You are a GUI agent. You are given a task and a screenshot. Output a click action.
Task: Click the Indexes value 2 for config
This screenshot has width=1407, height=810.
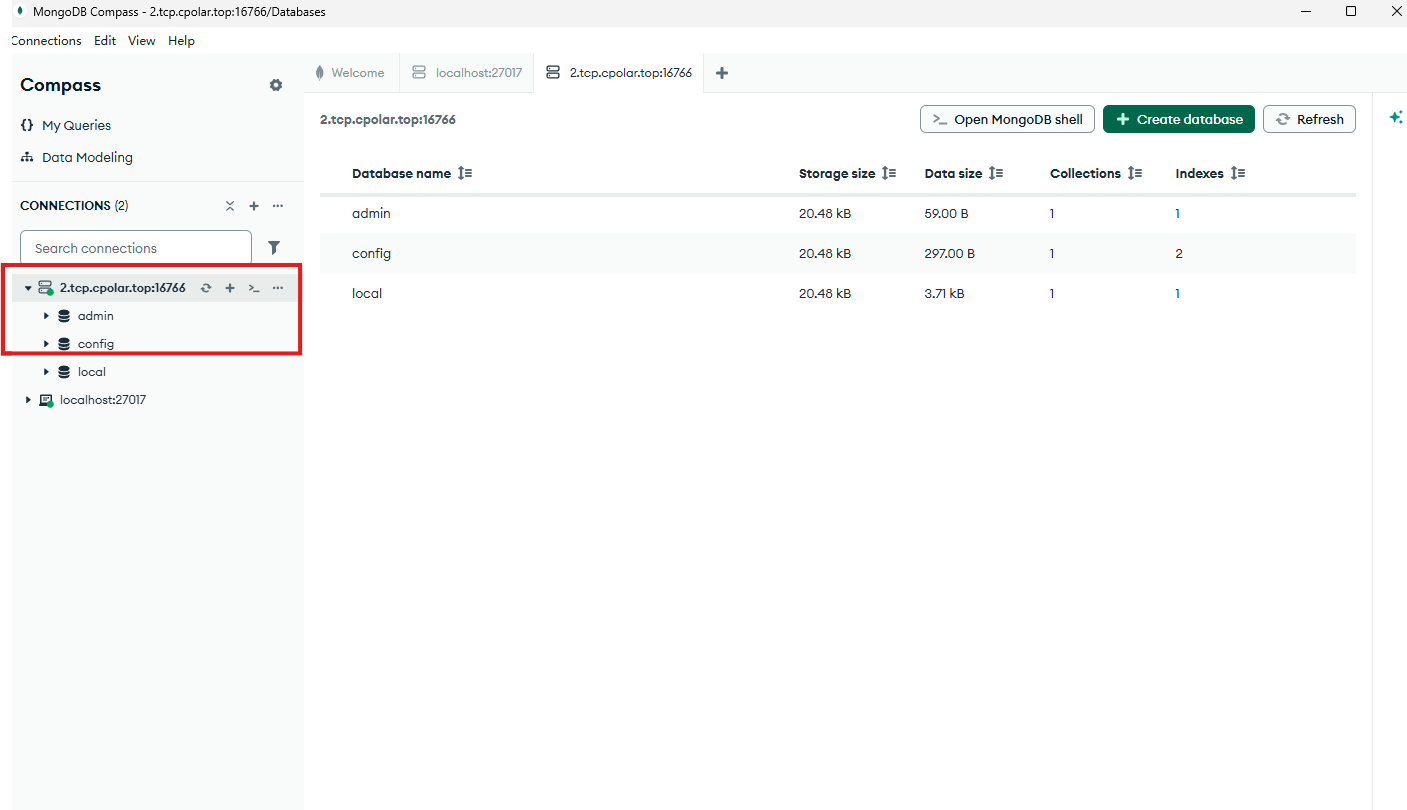[1179, 253]
